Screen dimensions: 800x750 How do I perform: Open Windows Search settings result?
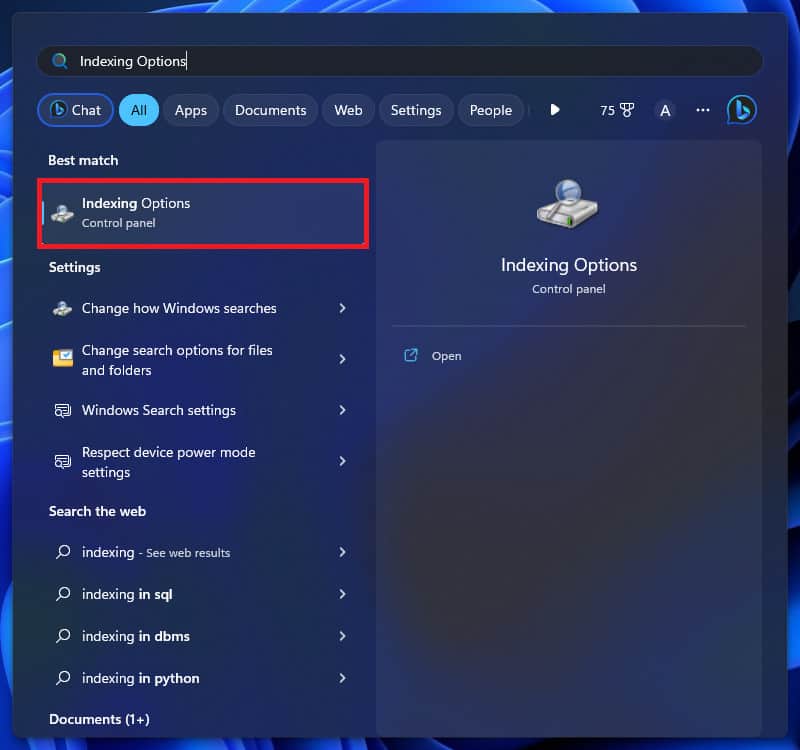[203, 410]
